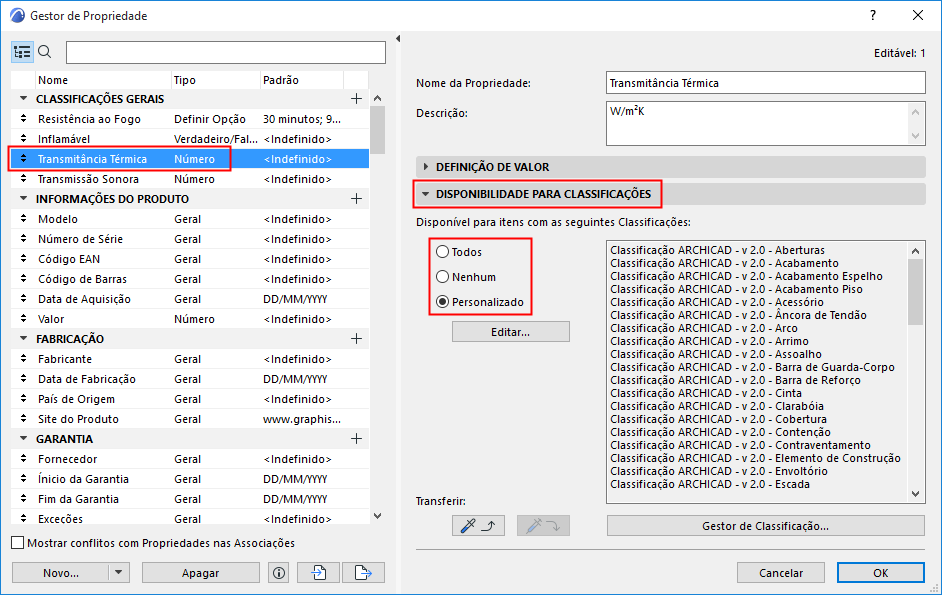This screenshot has width=942, height=595.
Task: Select the Fim da Garantia row
Action: [190, 499]
